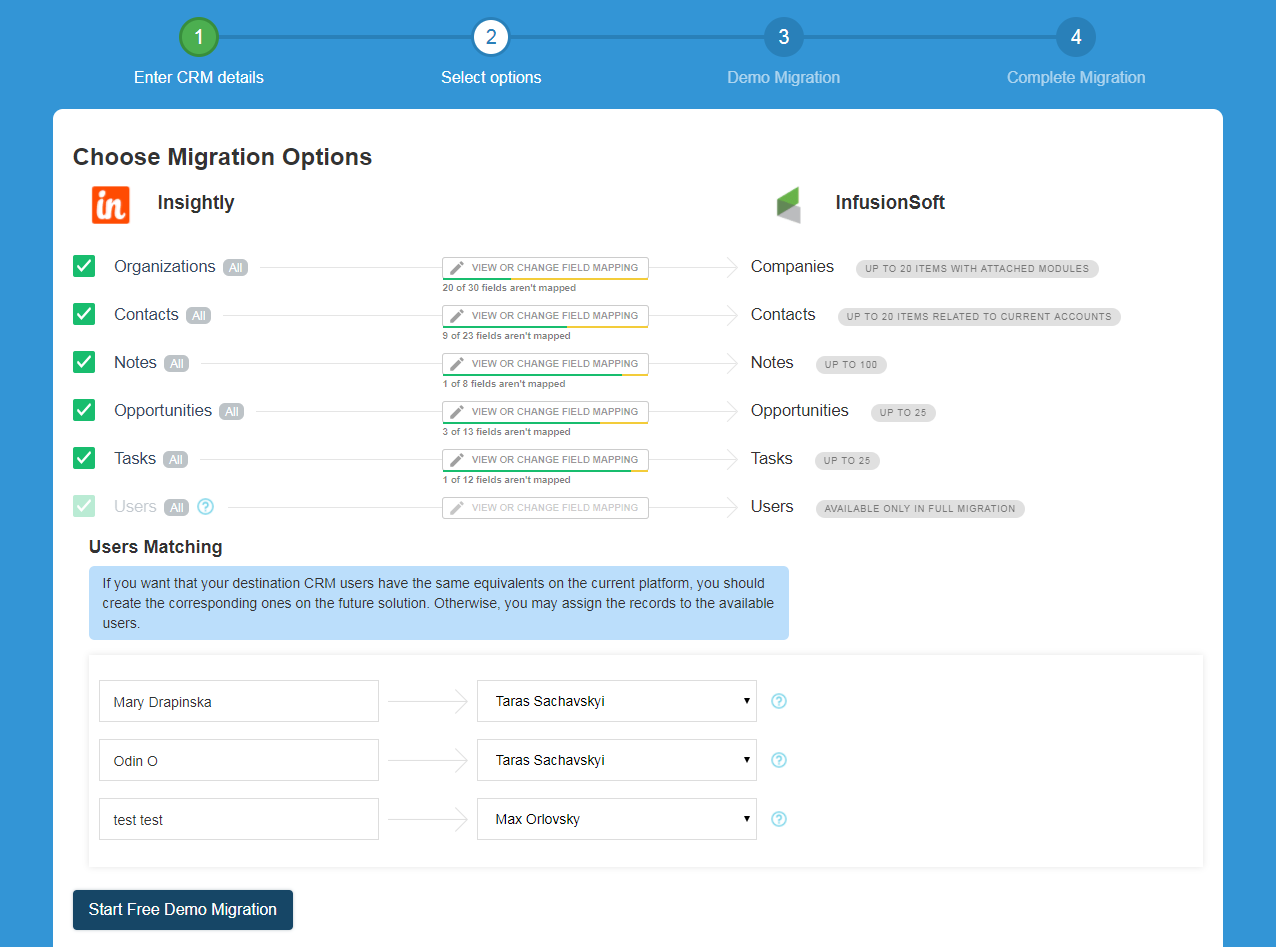Click 'Up to 20 items with attached modules' badge

[x=977, y=269]
